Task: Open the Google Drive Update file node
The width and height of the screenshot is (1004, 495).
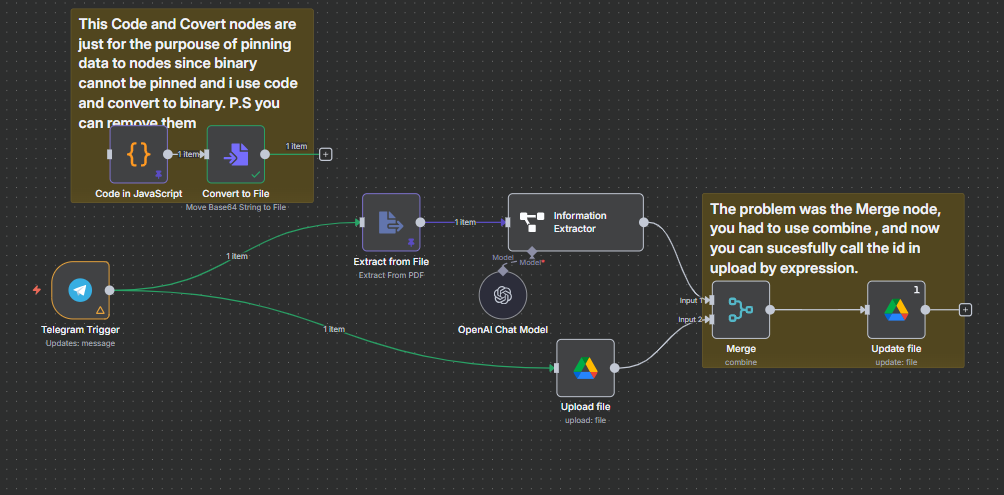Action: 895,310
